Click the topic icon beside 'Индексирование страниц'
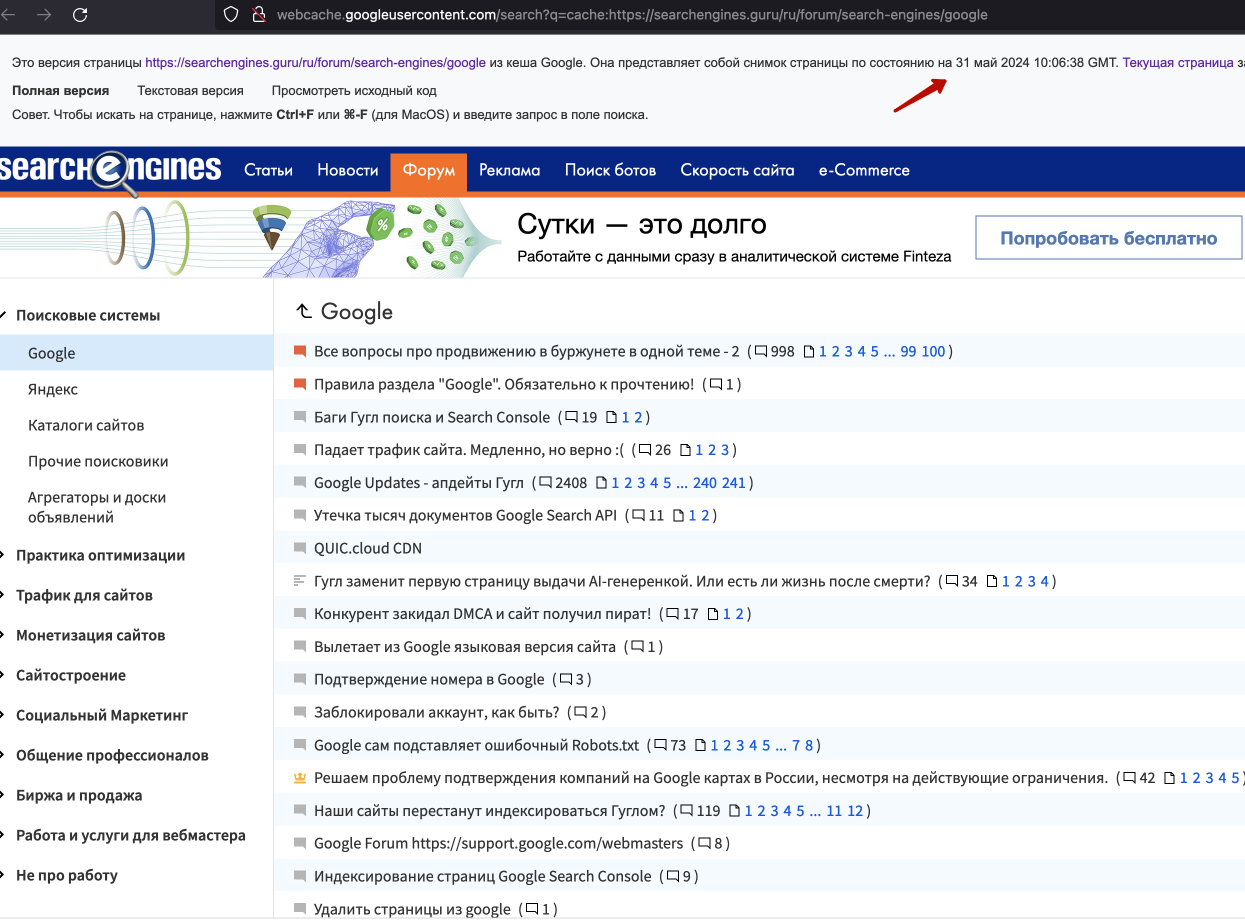Viewport: 1245px width, 920px height. tap(300, 877)
